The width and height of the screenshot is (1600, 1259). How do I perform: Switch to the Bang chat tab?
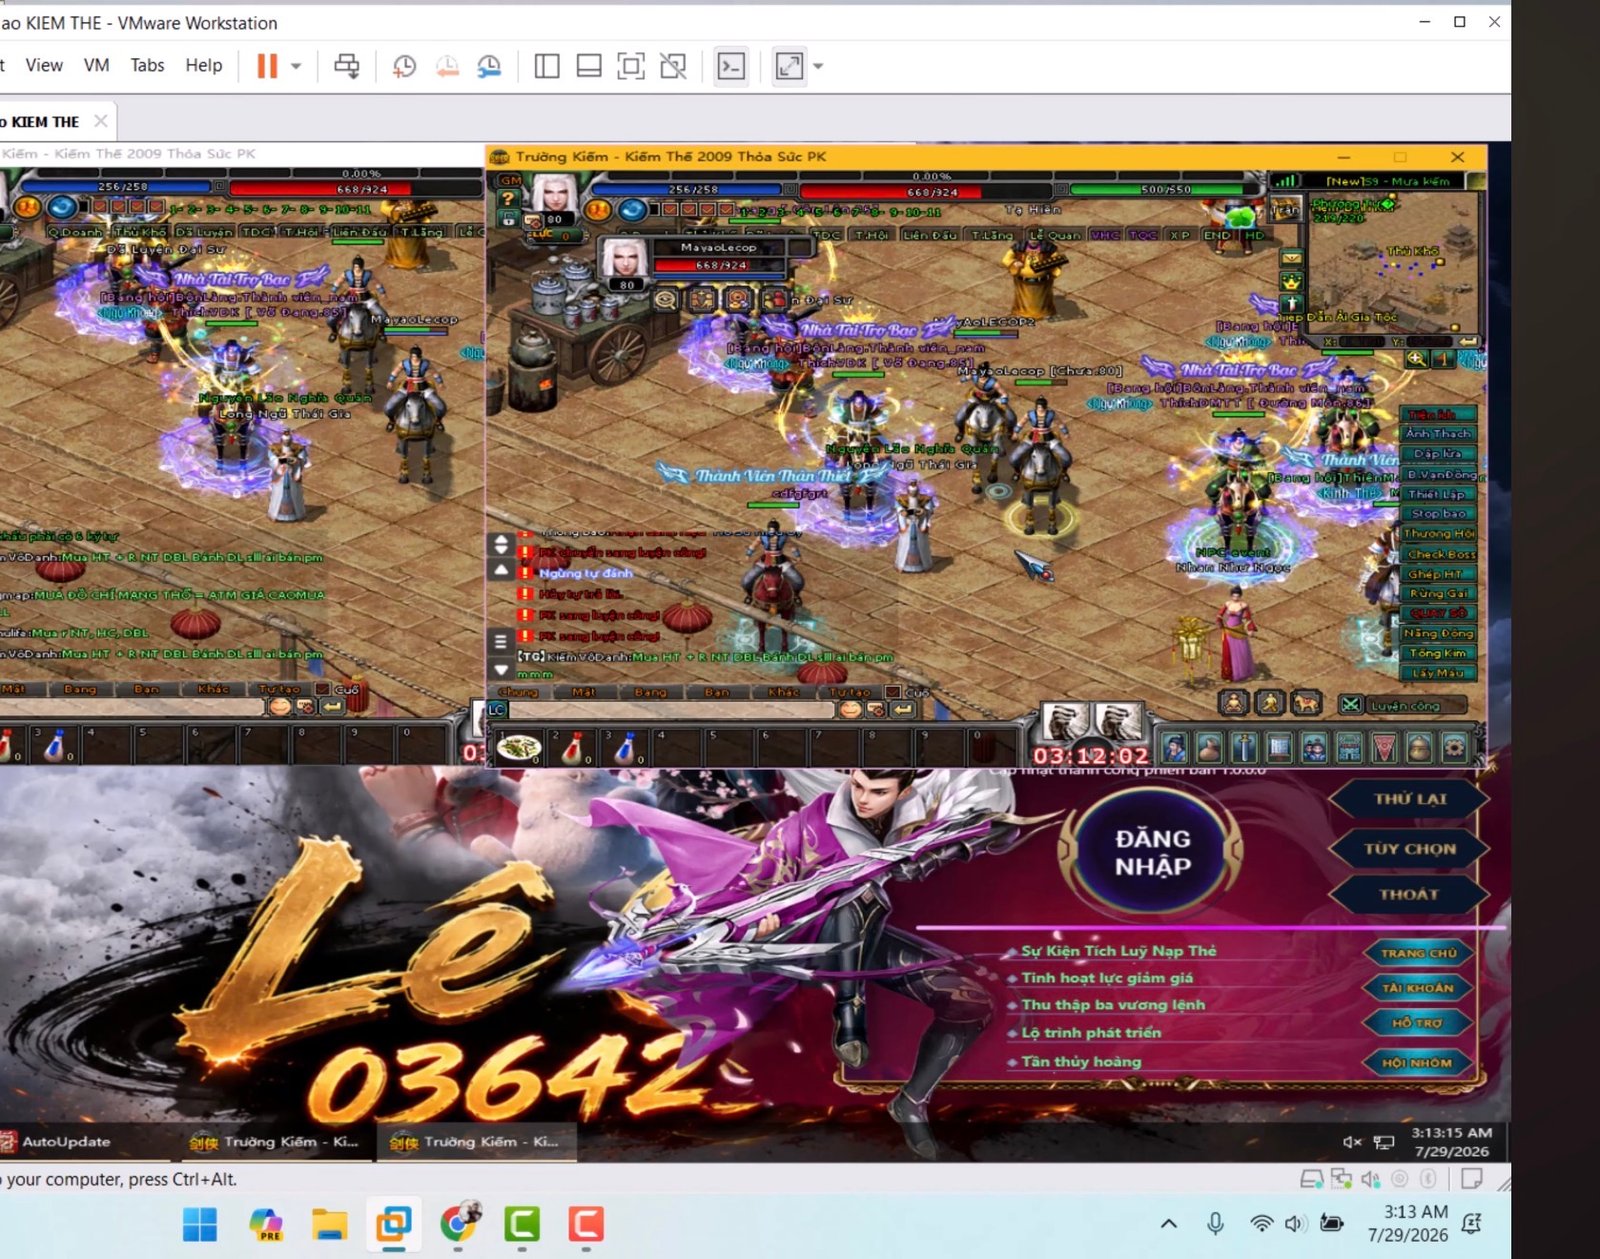(650, 692)
